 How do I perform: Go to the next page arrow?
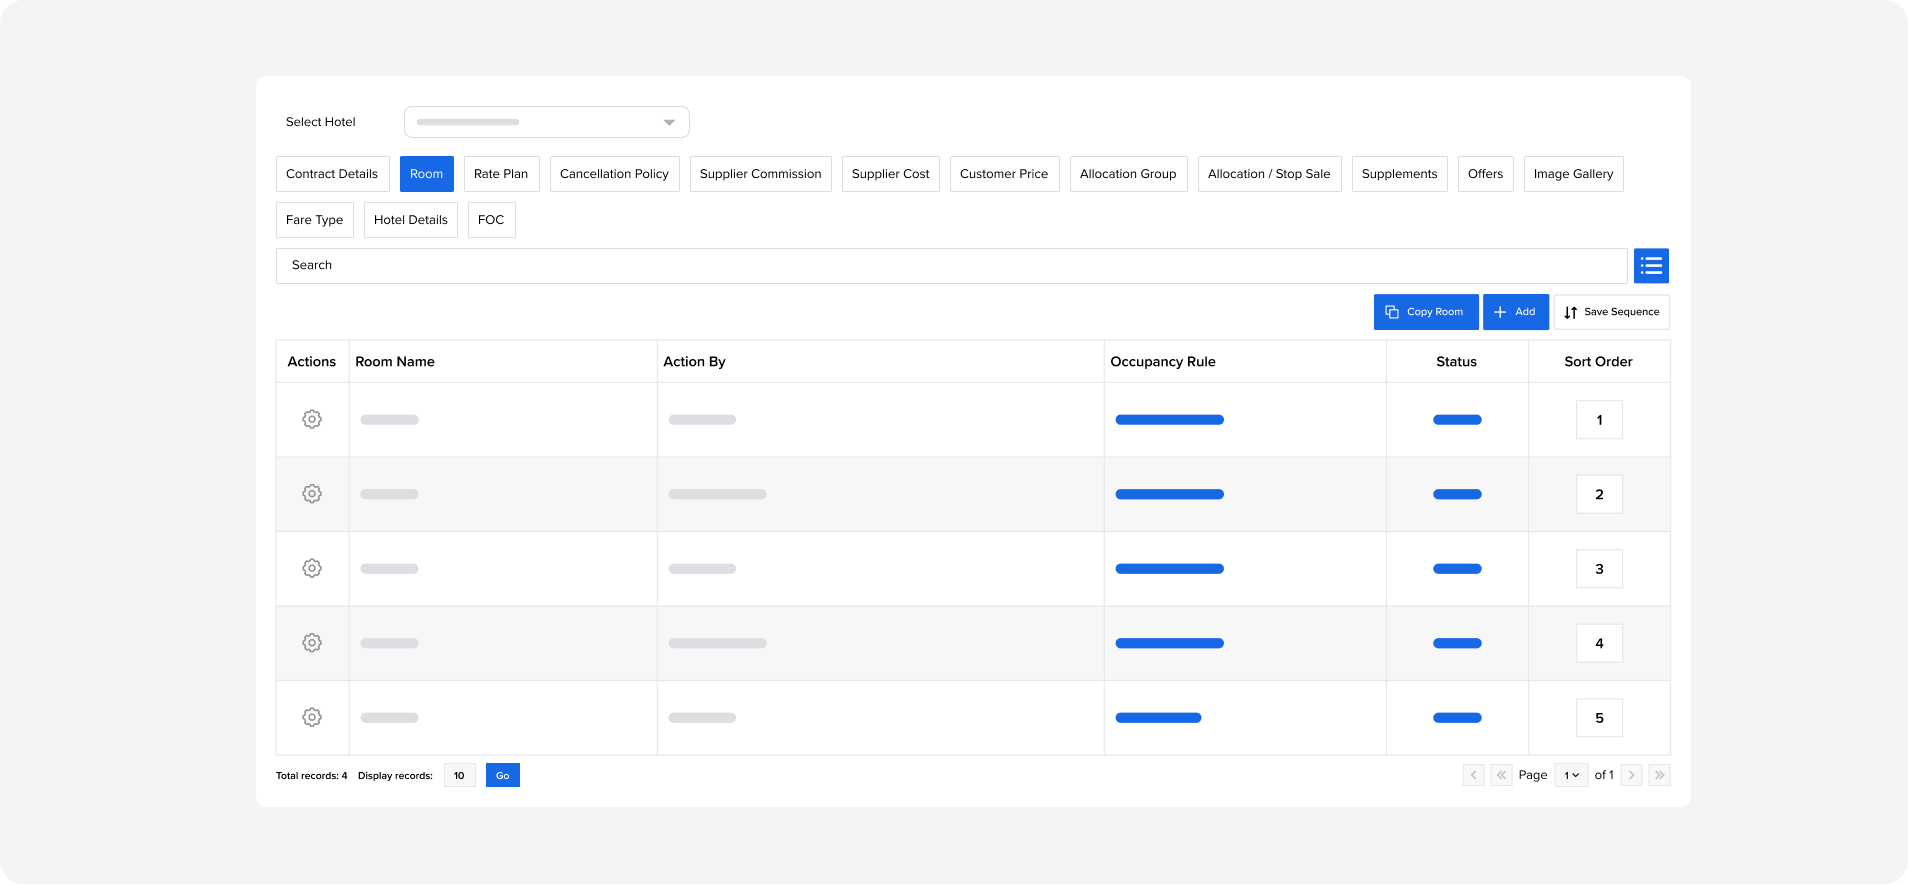click(1631, 775)
